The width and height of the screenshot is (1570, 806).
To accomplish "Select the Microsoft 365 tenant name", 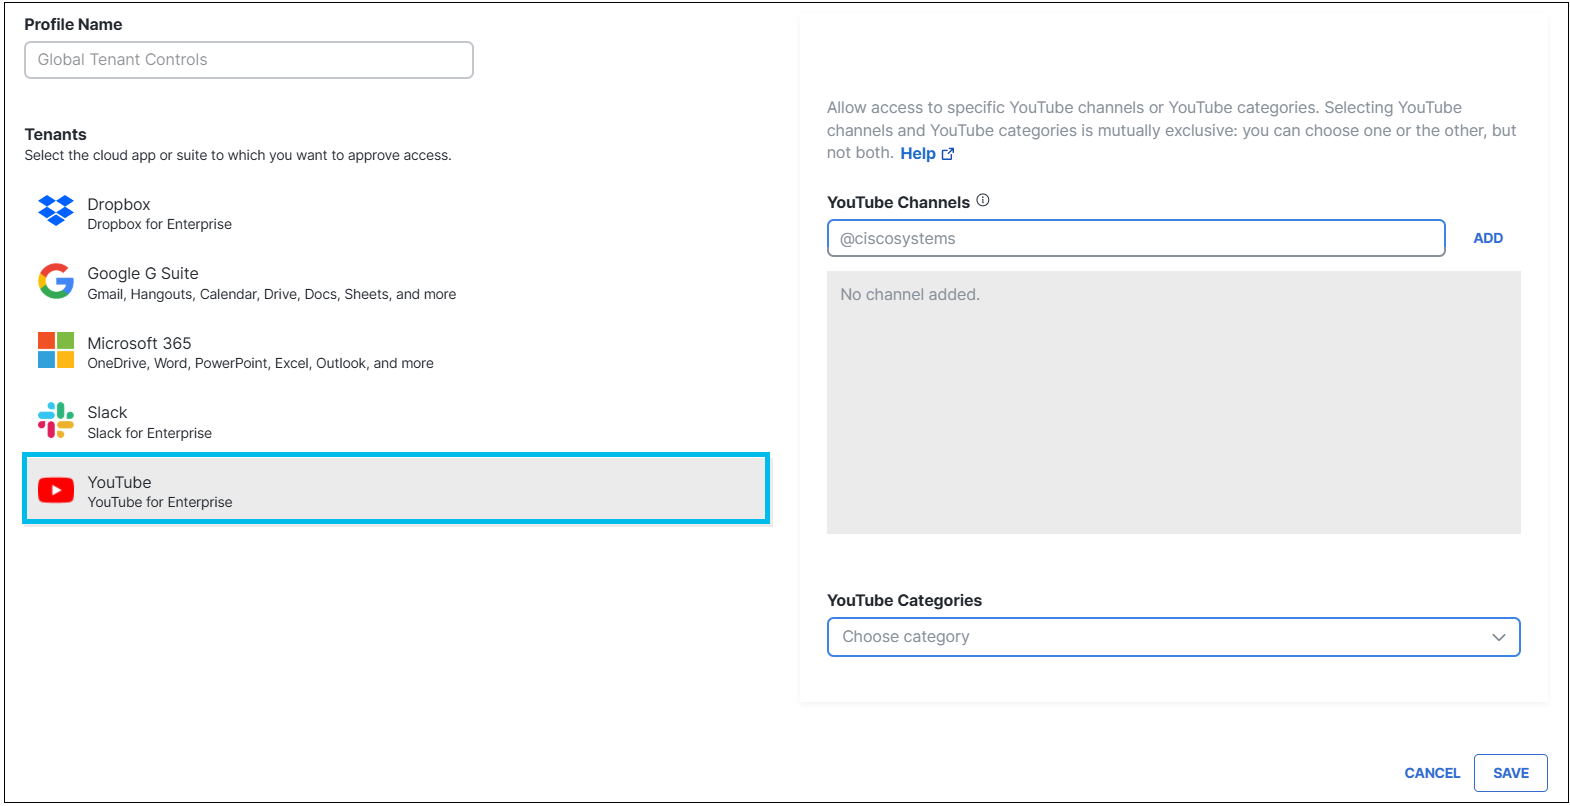I will click(139, 343).
